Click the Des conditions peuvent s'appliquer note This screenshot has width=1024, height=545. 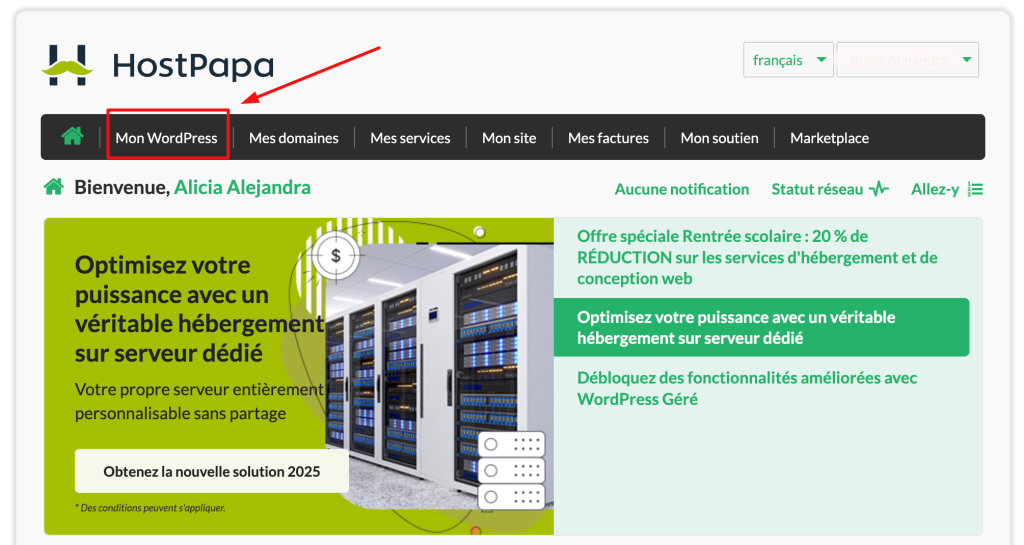tap(150, 508)
